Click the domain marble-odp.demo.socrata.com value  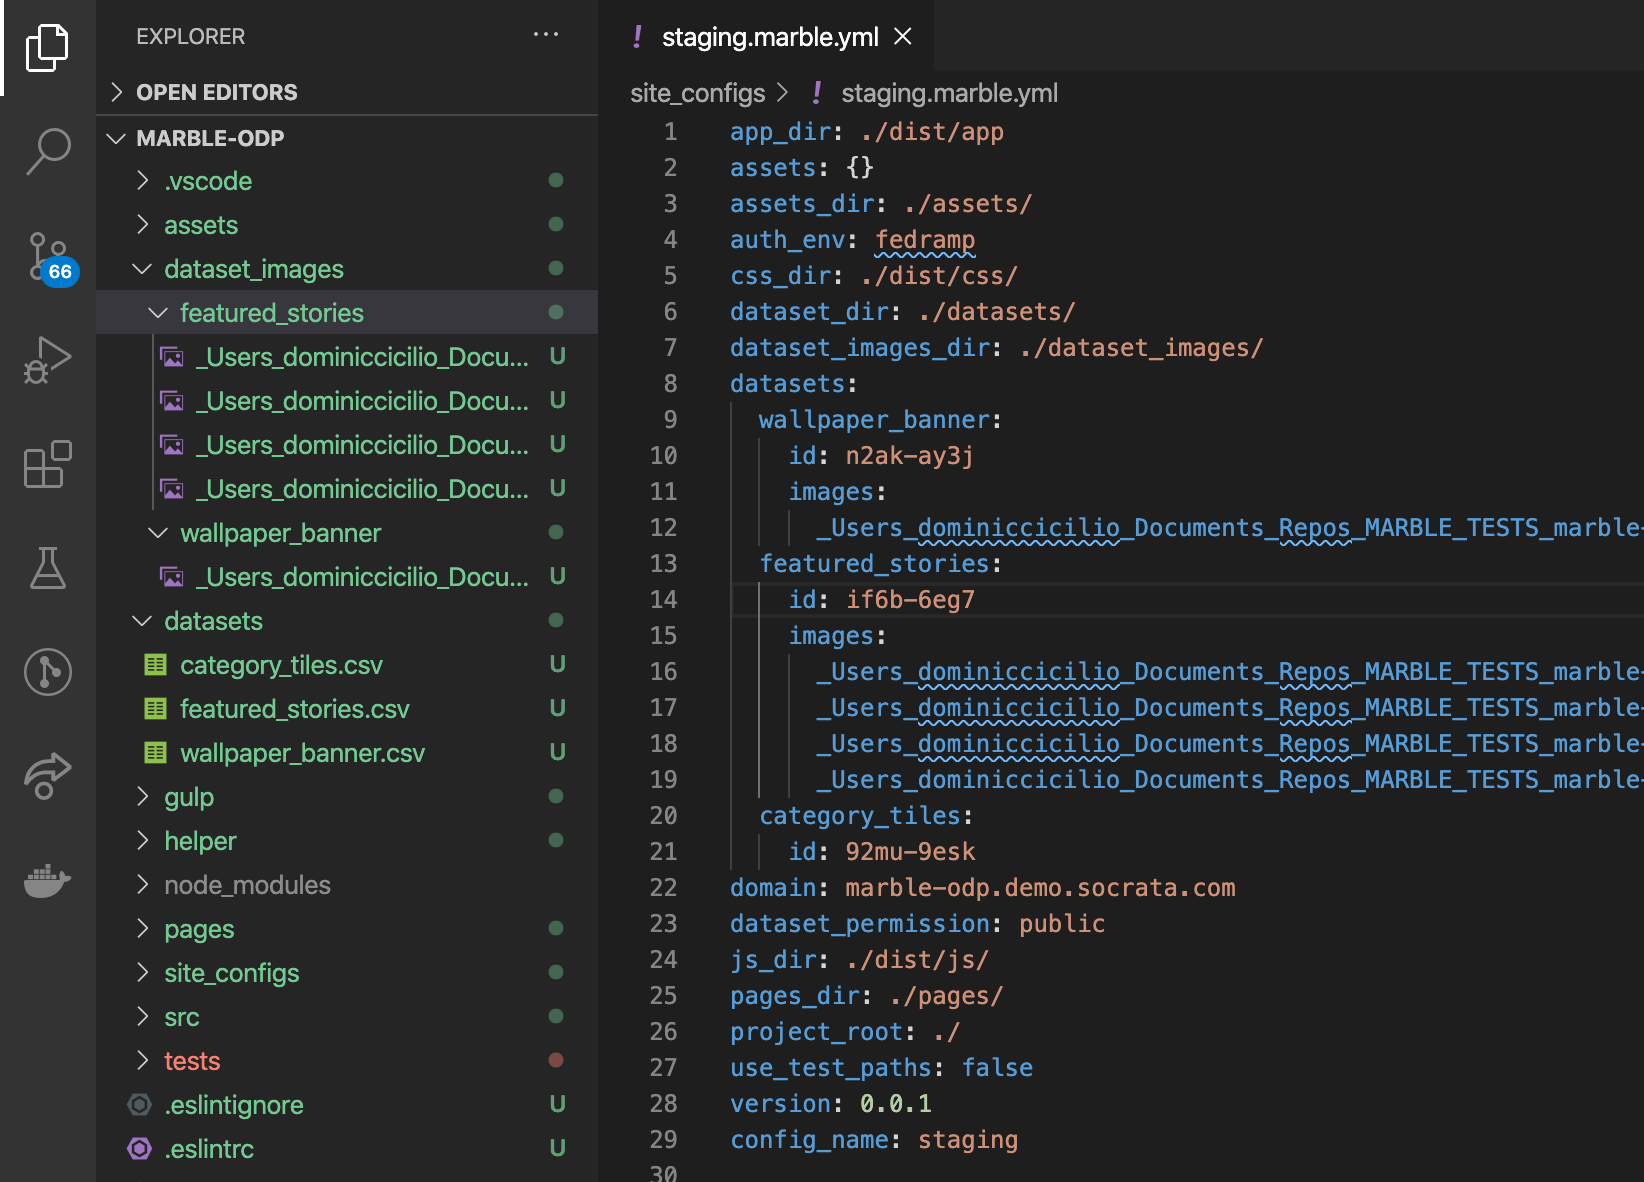click(x=1040, y=888)
